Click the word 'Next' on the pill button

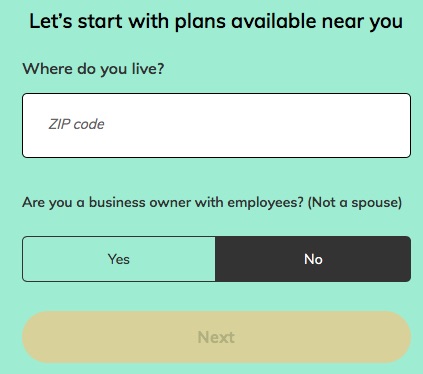[216, 337]
